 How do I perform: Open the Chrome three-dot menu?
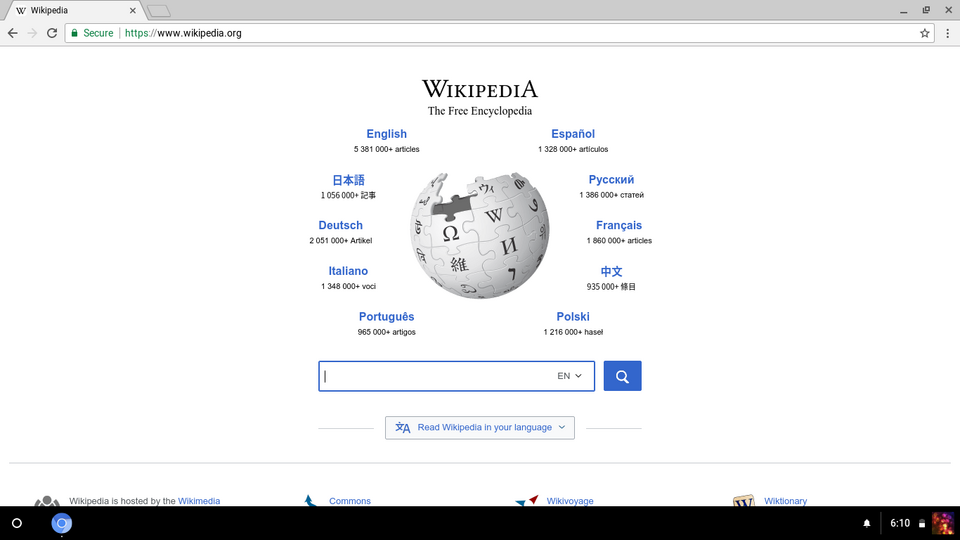(948, 33)
